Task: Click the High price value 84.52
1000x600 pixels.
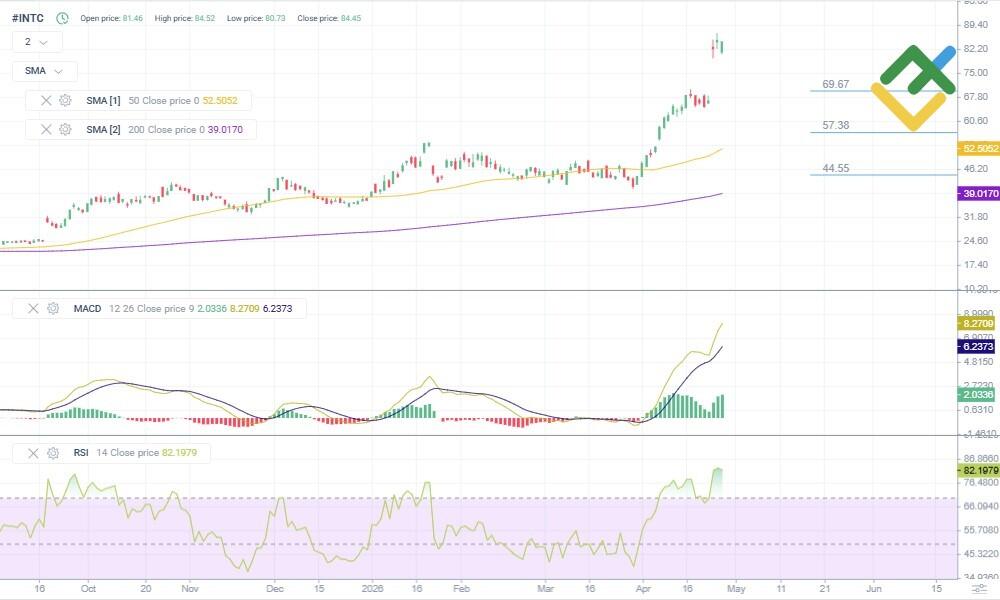Action: coord(205,18)
